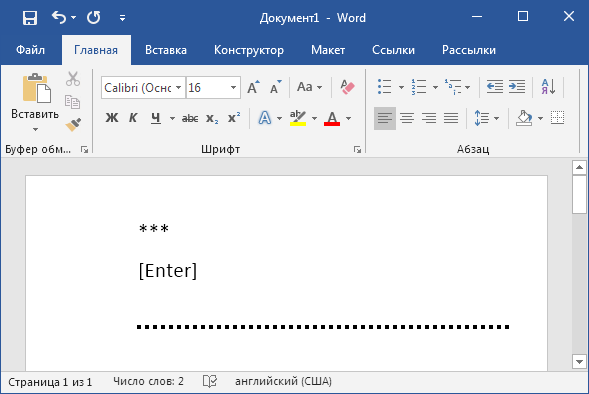Start a bulleted list
Screen dimensions: 589x394
385,87
